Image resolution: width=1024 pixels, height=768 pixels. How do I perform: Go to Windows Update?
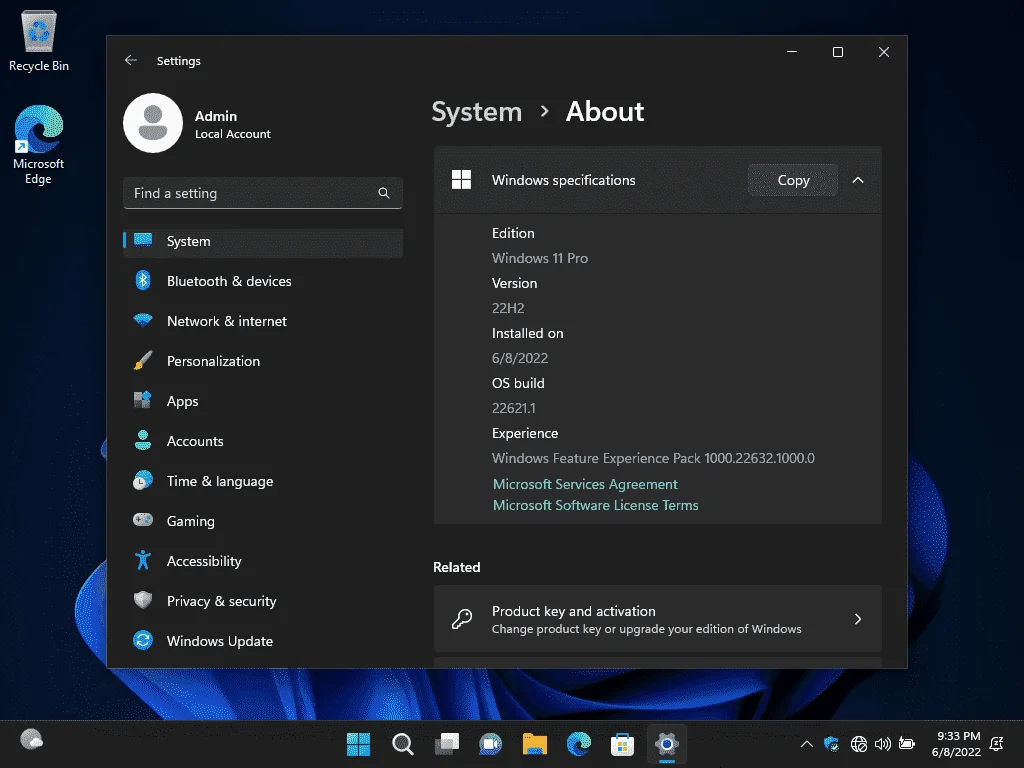point(263,641)
